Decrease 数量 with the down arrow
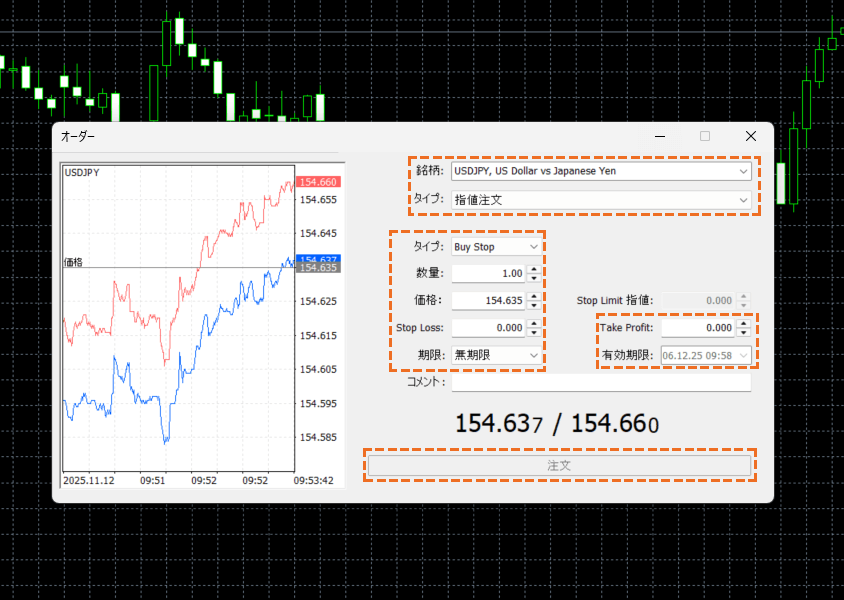The image size is (844, 600). point(534,278)
